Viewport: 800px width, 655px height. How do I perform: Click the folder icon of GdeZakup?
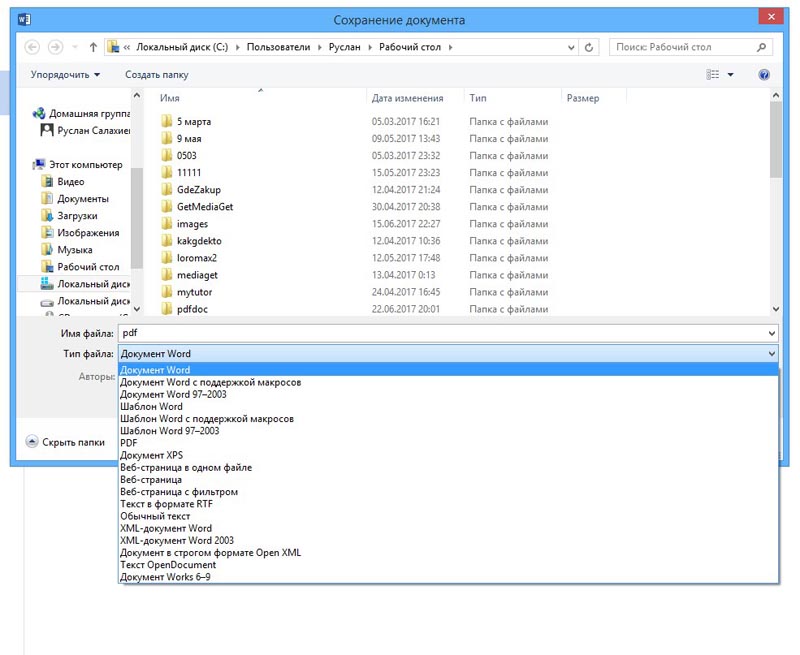click(x=166, y=189)
